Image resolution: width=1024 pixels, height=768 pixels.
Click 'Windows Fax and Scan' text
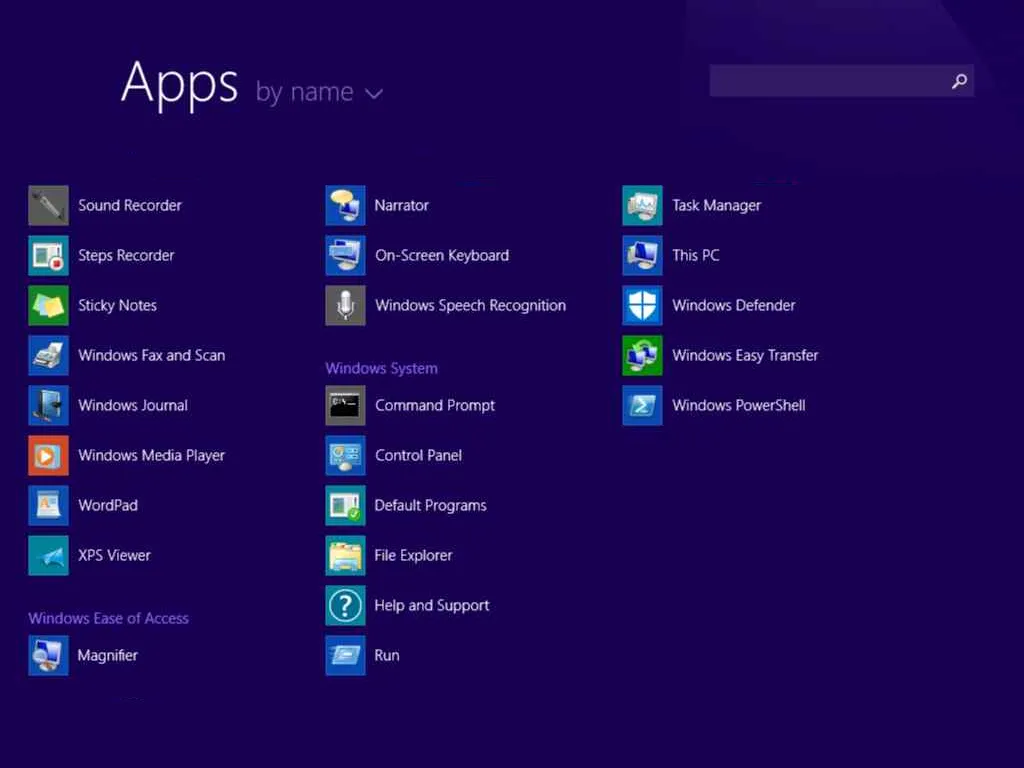[152, 355]
